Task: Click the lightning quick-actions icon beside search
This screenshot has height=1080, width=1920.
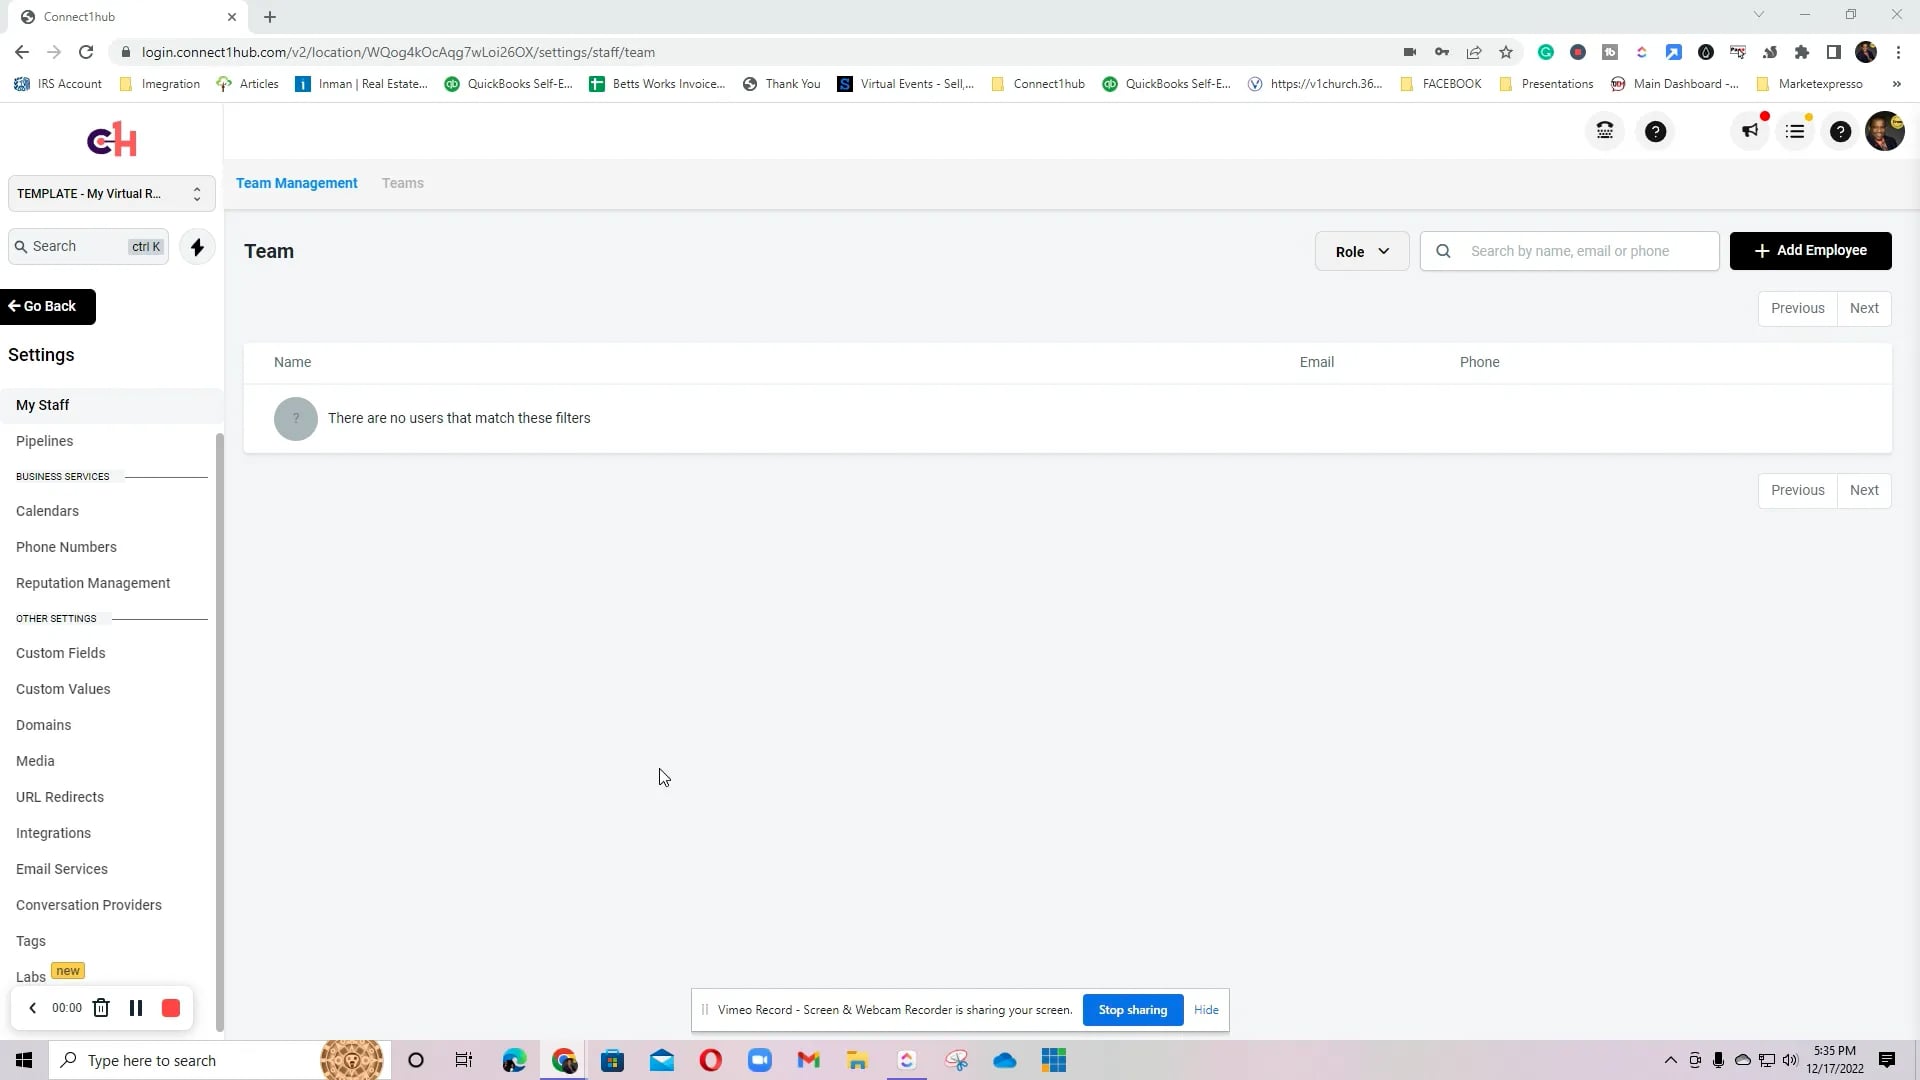Action: point(196,246)
